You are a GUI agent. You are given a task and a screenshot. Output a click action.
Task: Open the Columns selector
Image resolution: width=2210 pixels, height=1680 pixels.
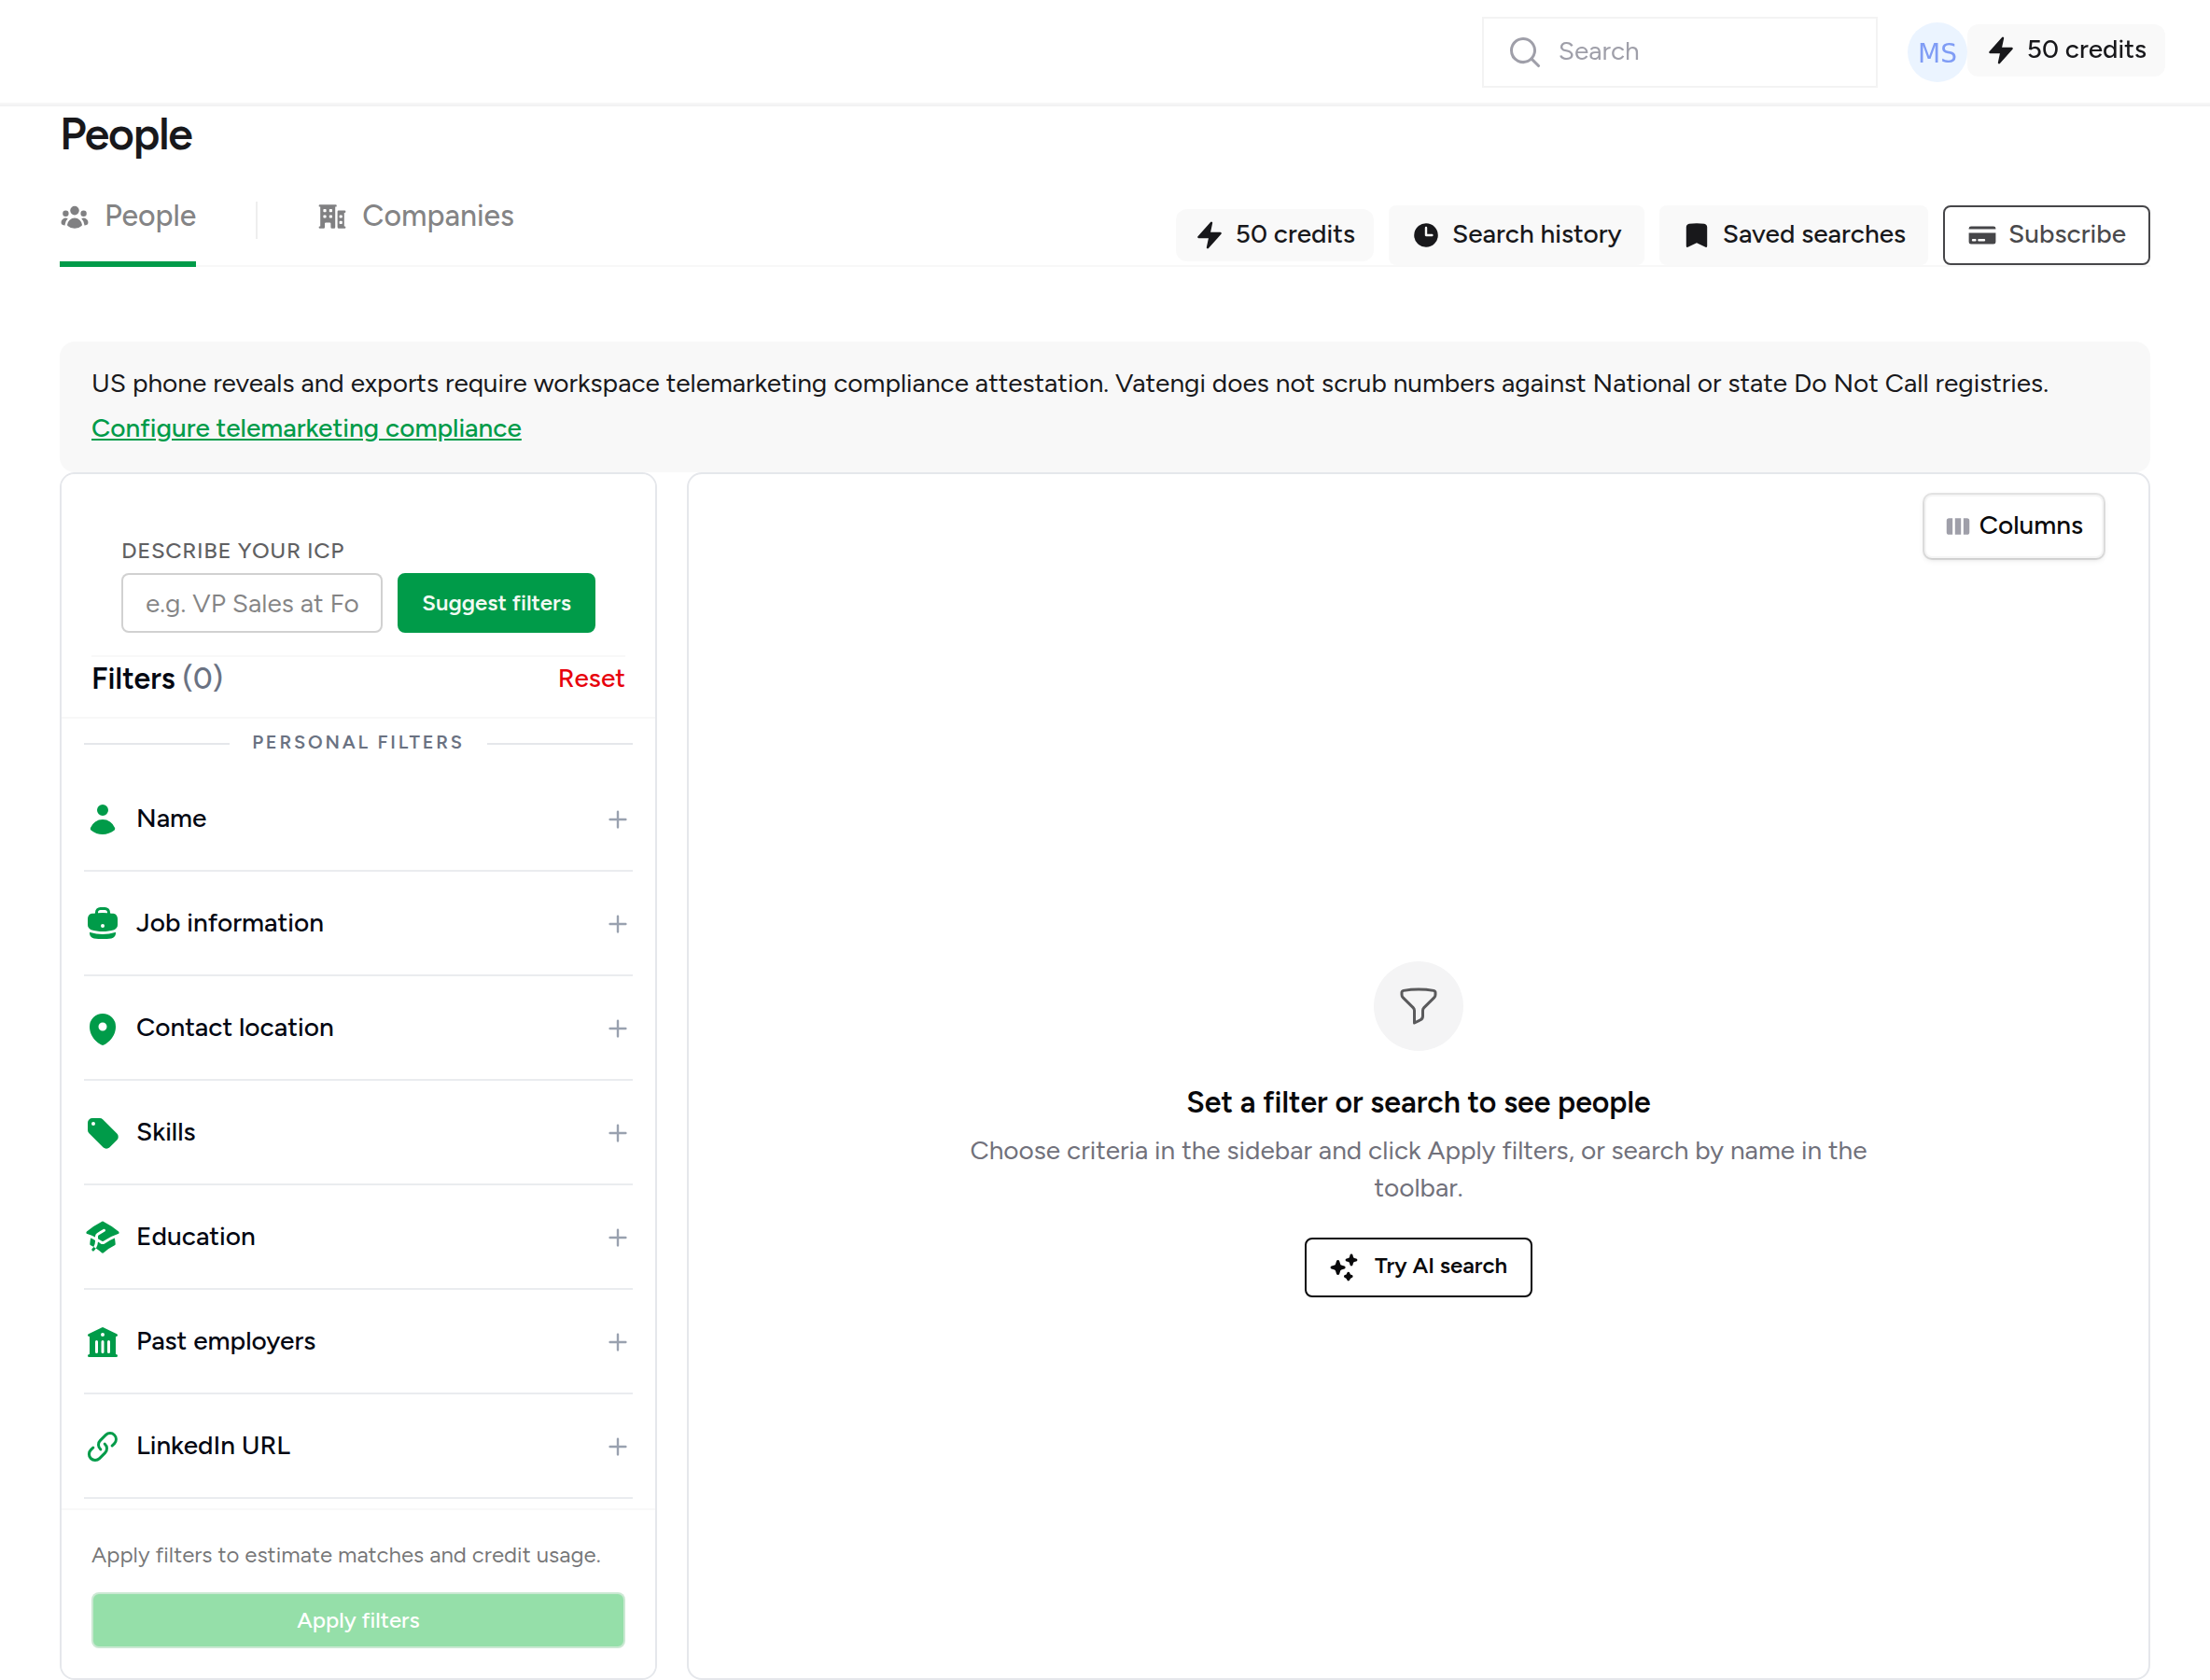(x=2013, y=526)
